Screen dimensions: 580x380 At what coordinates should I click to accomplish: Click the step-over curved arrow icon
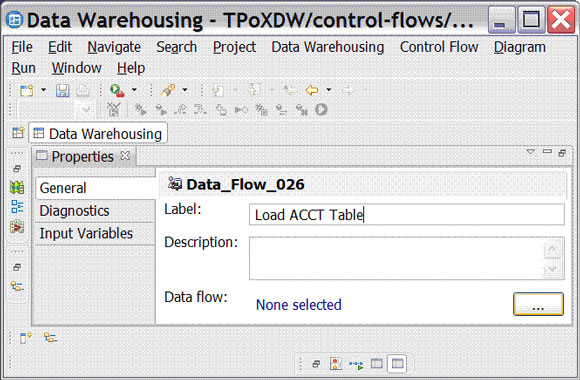point(181,110)
